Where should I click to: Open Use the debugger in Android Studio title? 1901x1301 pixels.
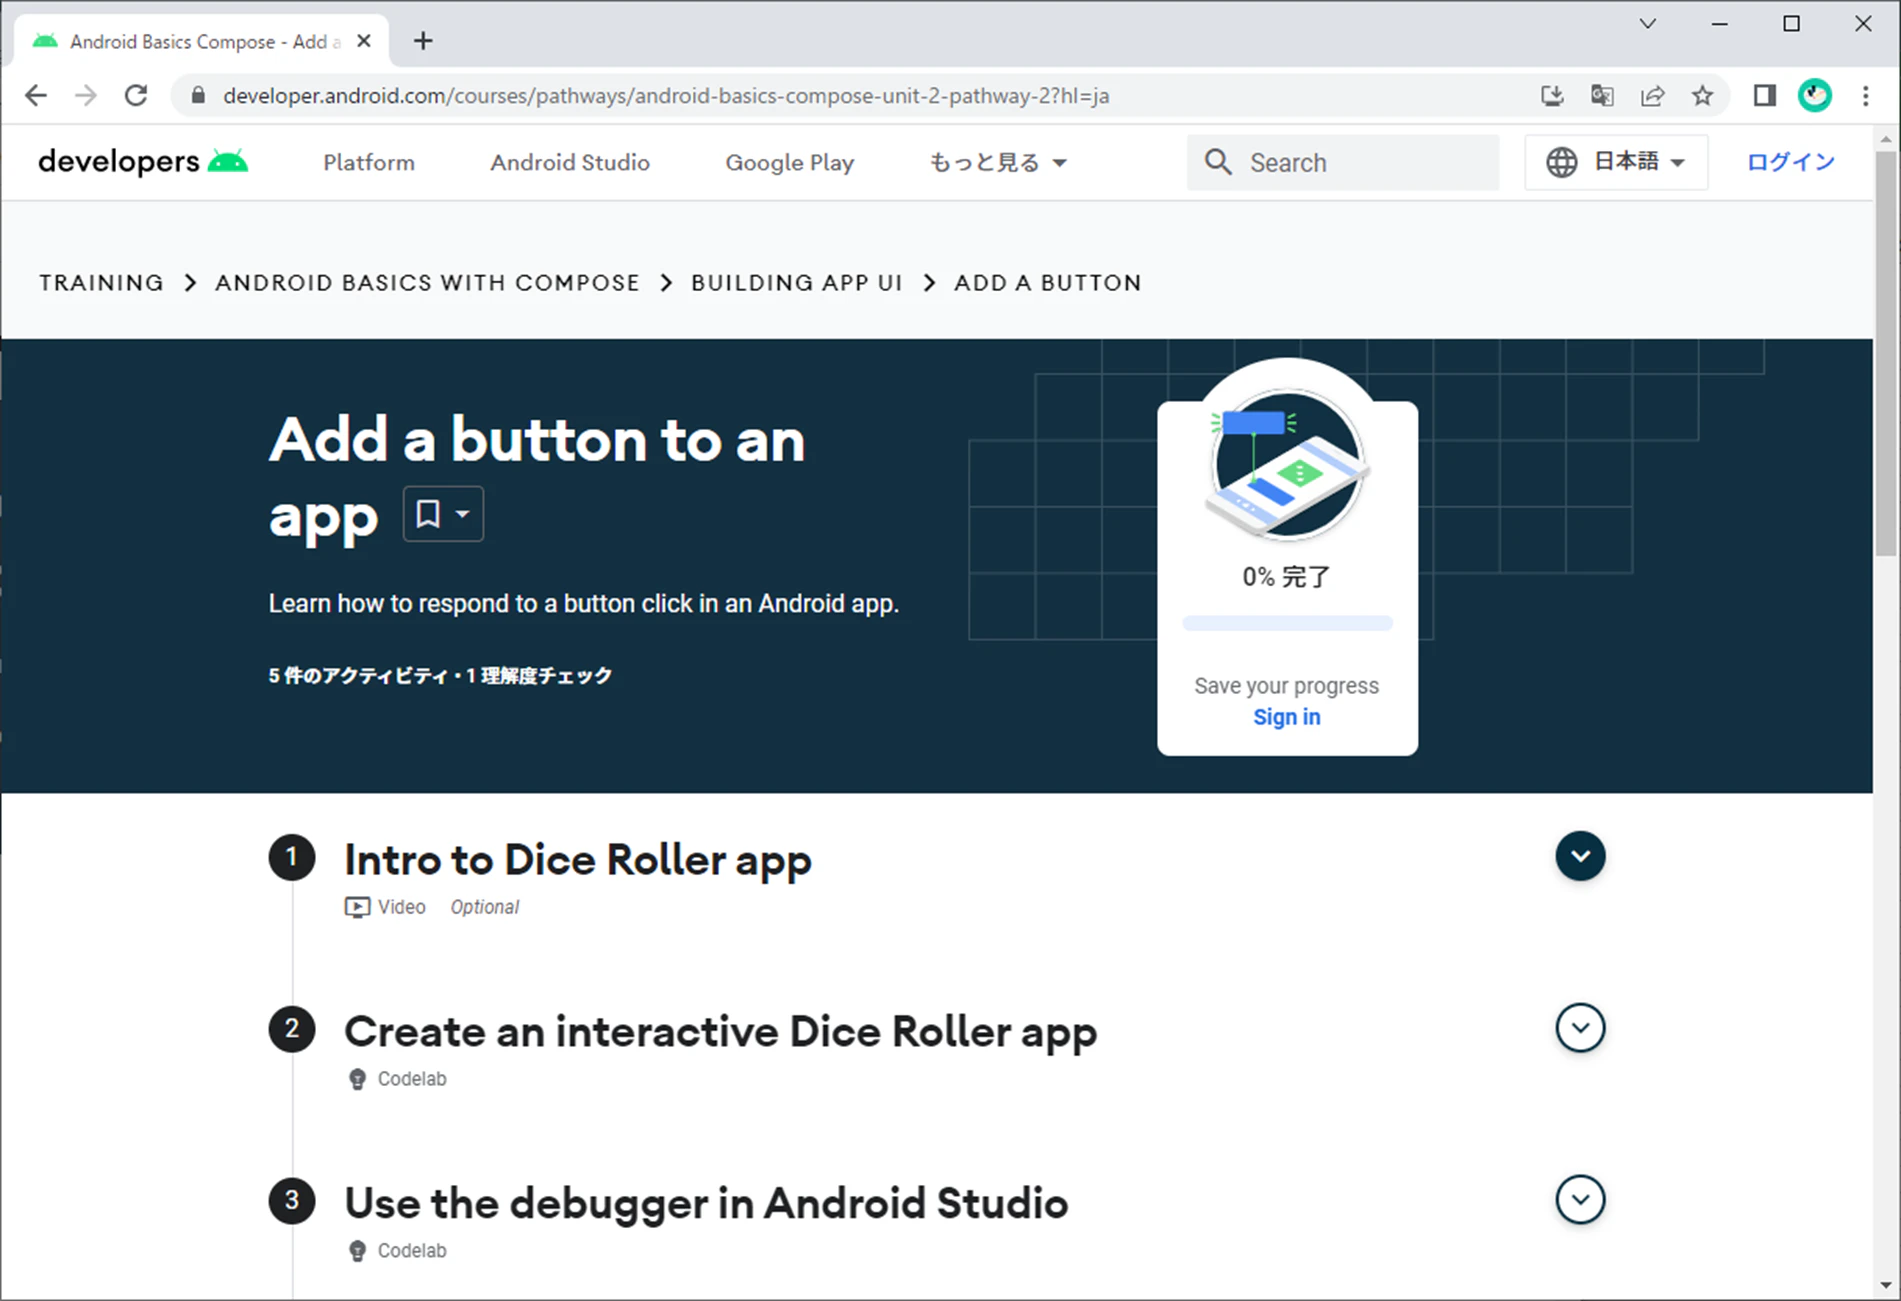coord(706,1203)
